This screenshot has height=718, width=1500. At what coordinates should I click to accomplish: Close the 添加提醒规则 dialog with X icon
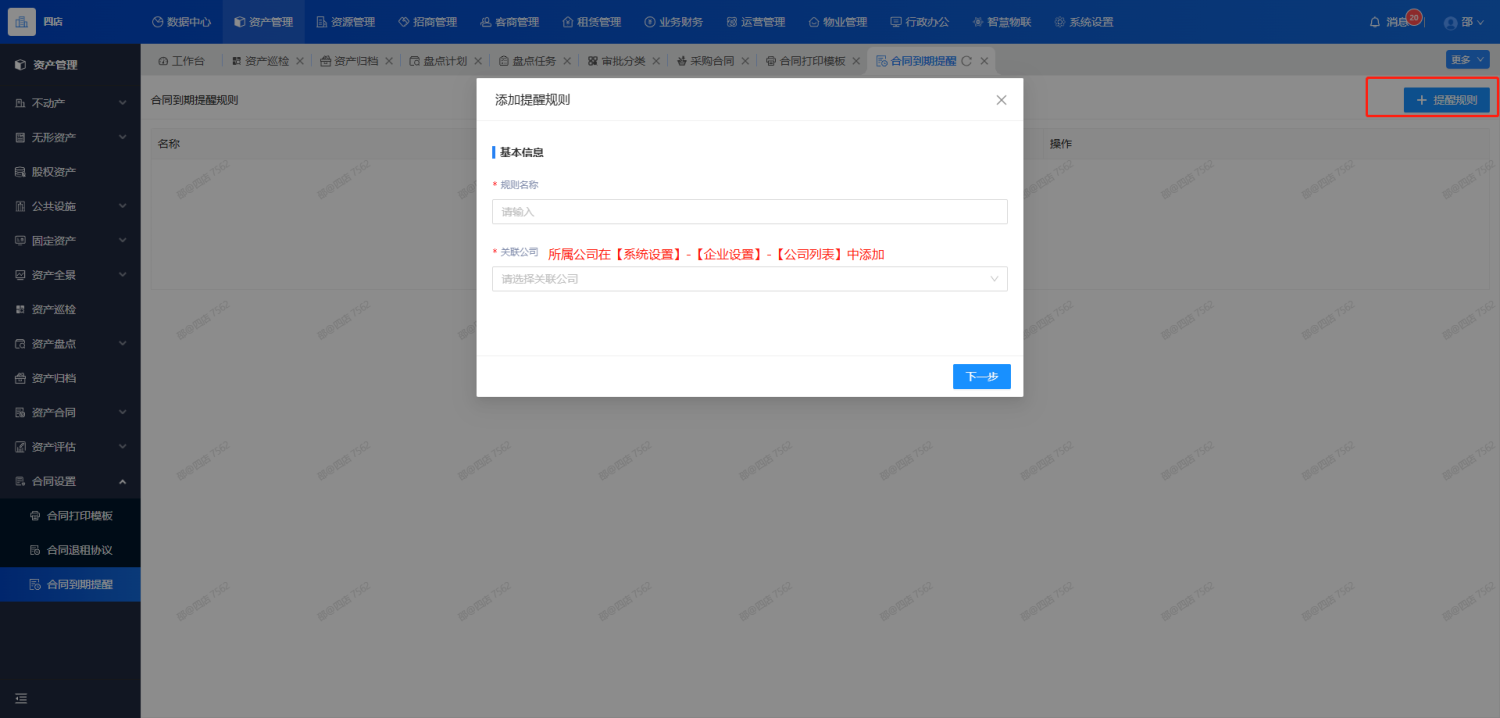pos(1001,100)
